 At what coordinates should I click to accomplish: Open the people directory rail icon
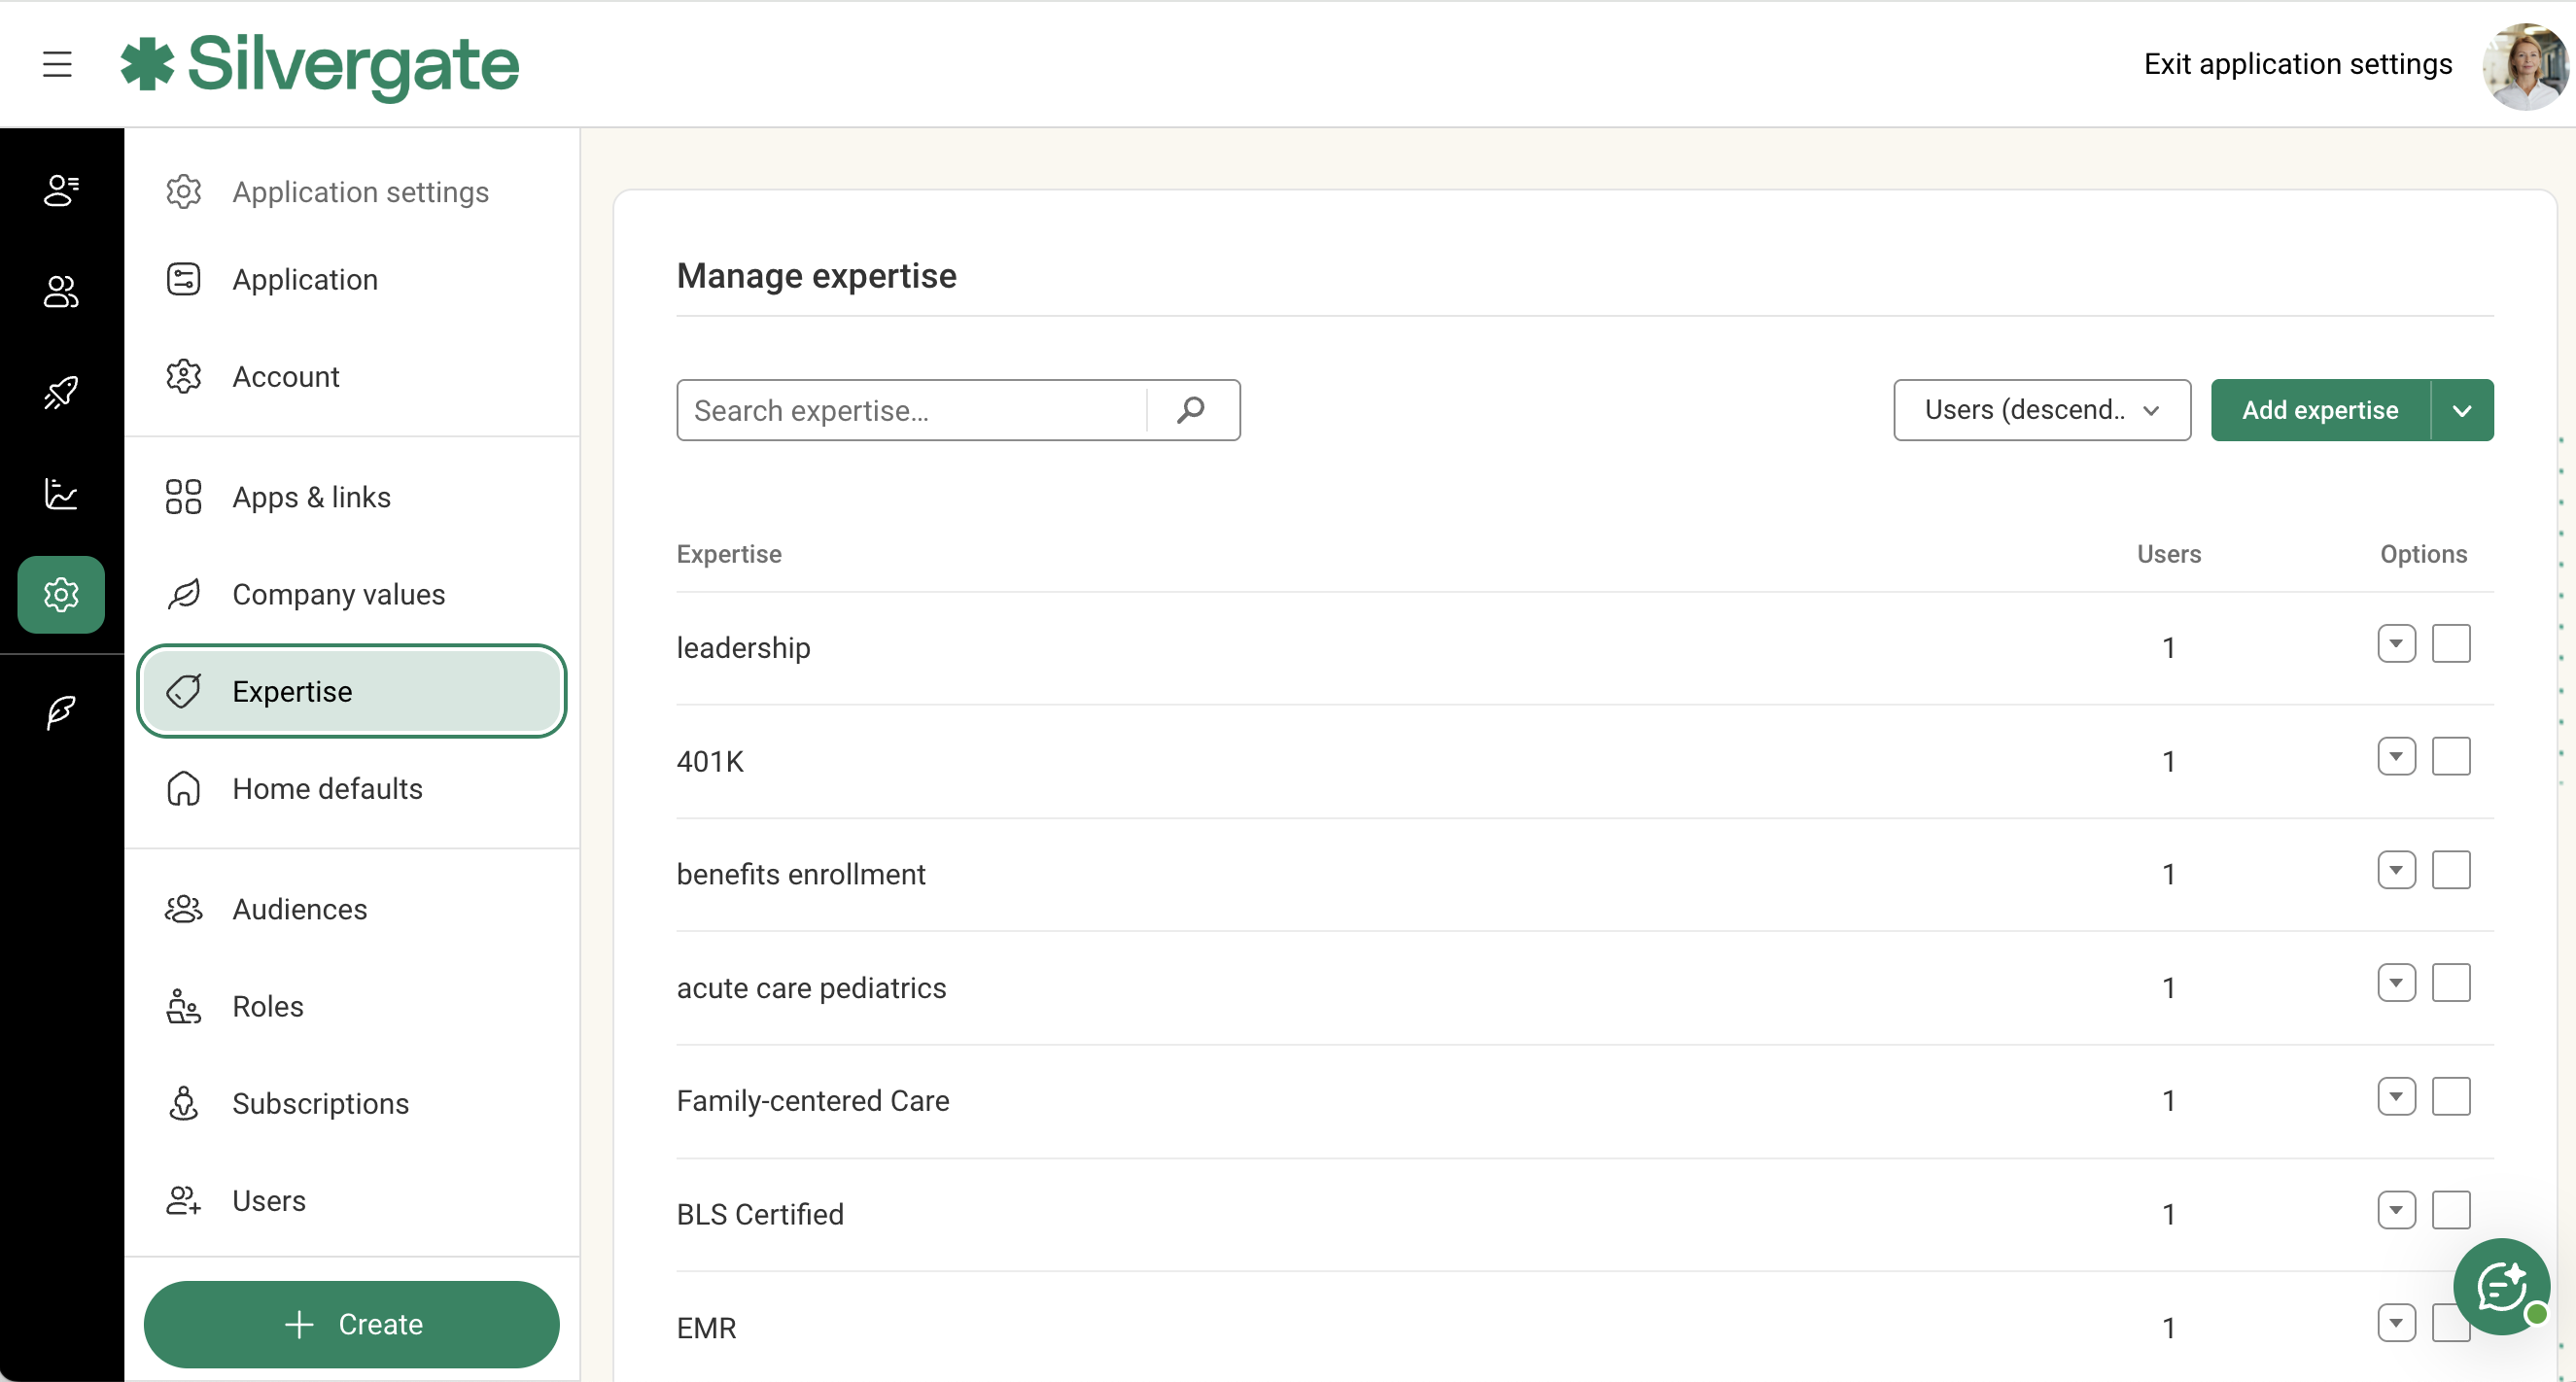pyautogui.click(x=61, y=190)
